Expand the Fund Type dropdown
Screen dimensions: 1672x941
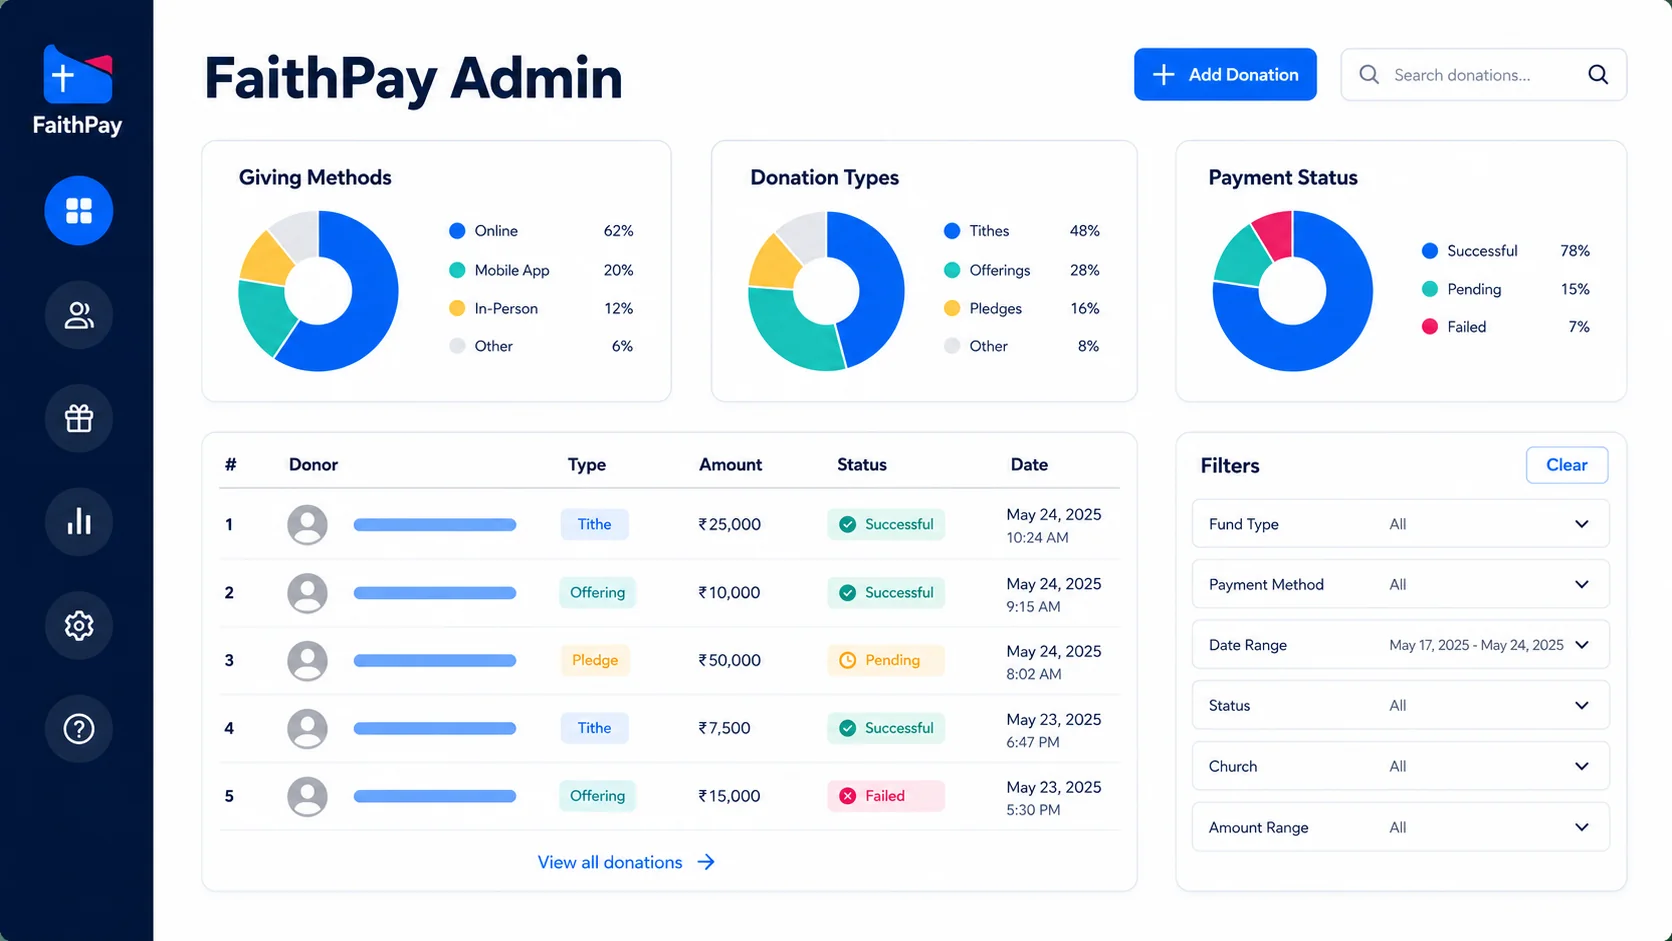tap(1400, 524)
